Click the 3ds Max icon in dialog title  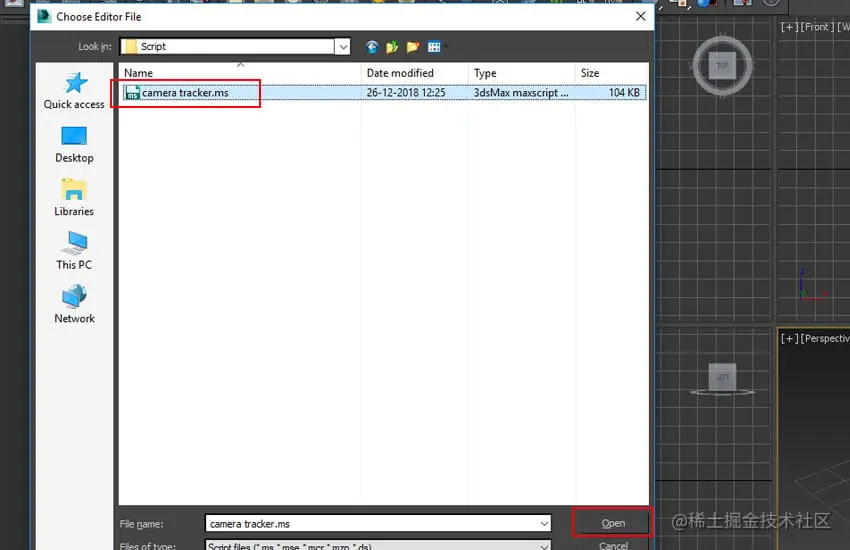point(44,16)
